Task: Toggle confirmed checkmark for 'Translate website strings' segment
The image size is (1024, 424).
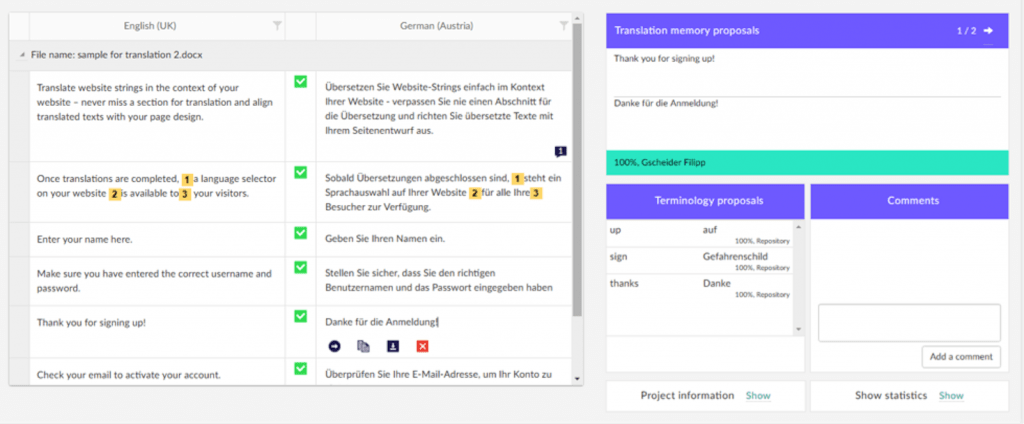Action: tap(300, 82)
